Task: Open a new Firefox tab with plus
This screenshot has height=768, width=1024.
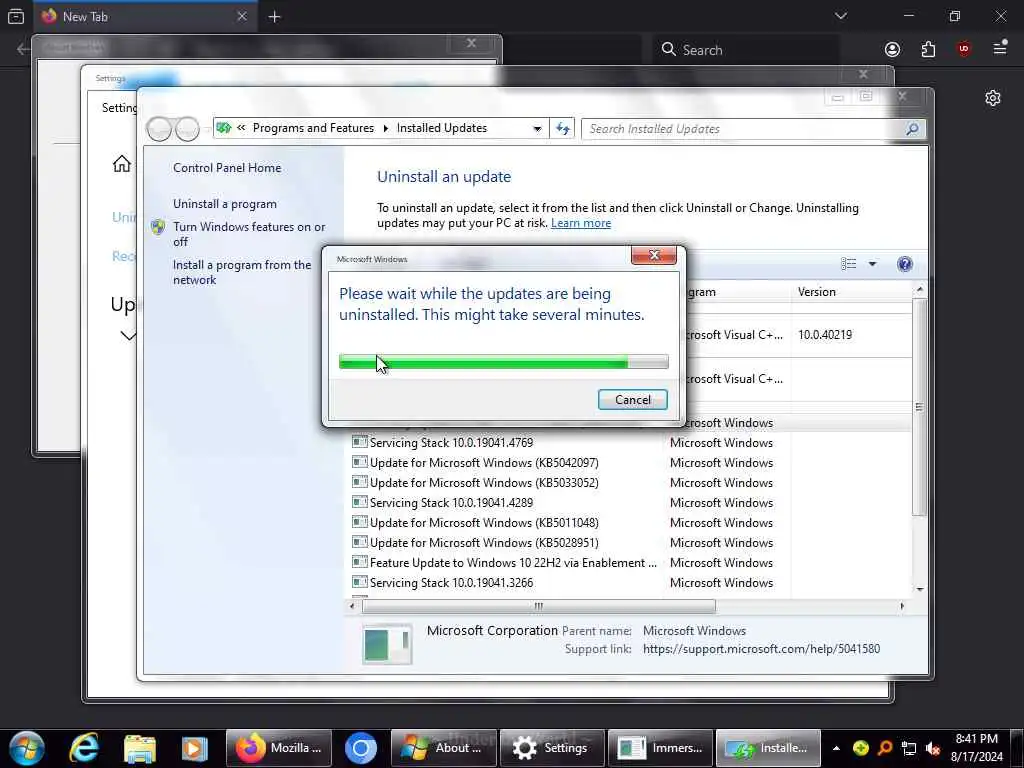Action: (x=274, y=17)
